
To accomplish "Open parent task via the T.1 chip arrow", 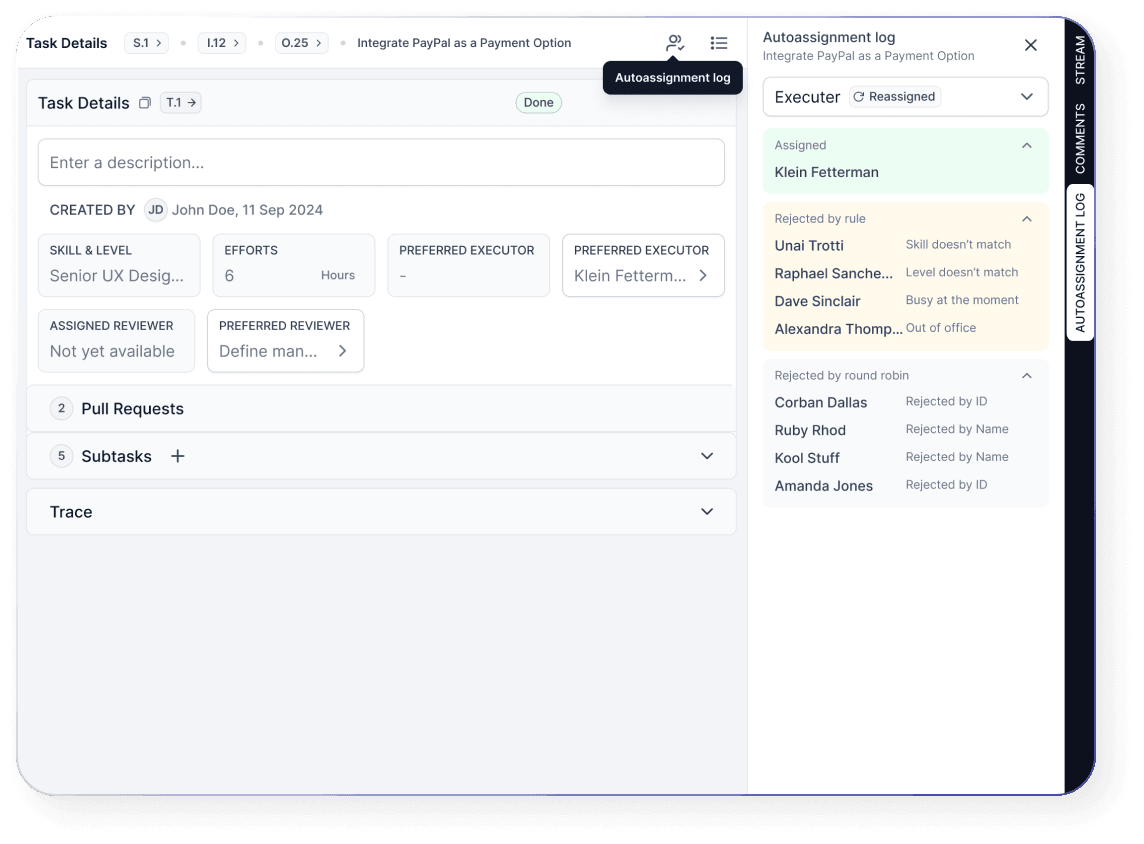I will pos(190,102).
